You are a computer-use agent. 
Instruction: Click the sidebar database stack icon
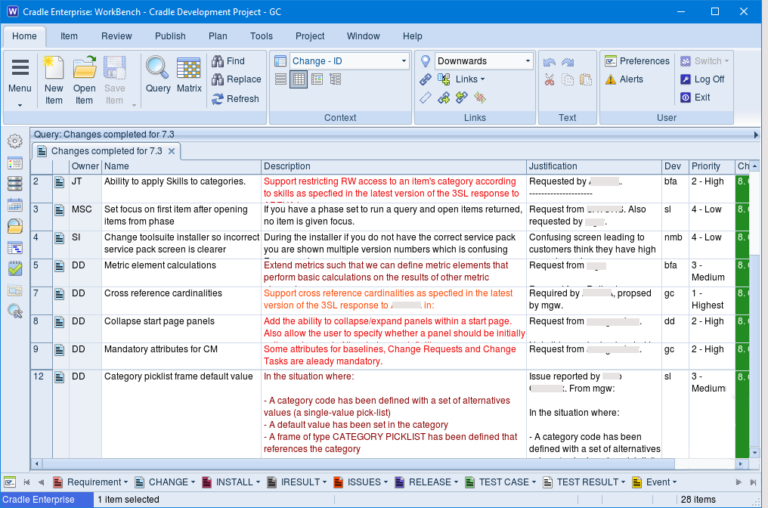(x=15, y=184)
